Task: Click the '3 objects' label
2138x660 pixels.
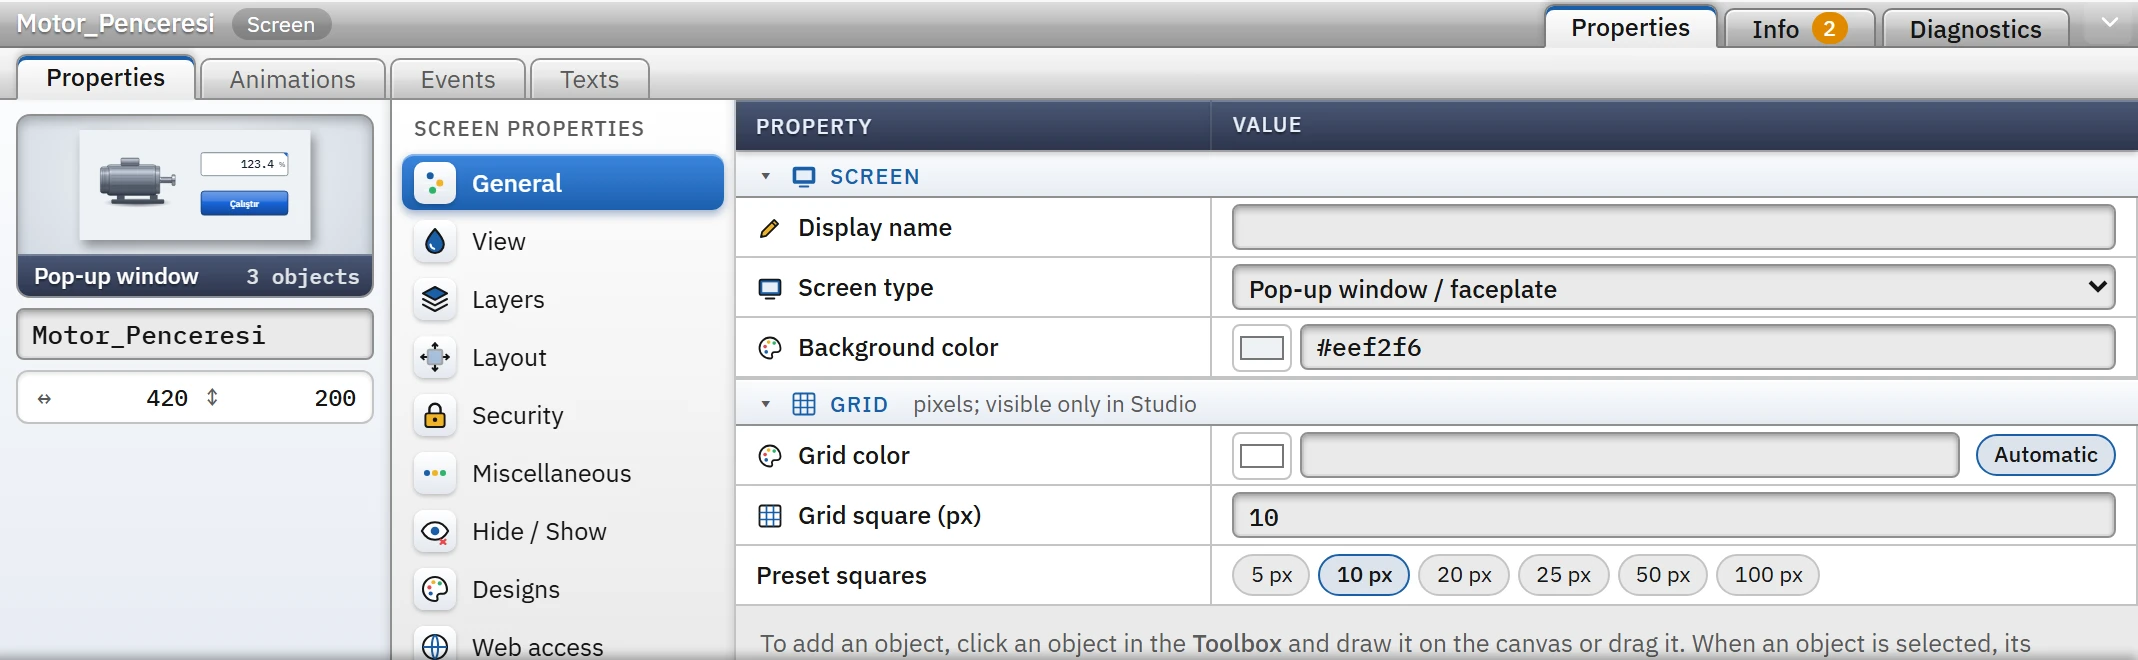Action: point(303,276)
